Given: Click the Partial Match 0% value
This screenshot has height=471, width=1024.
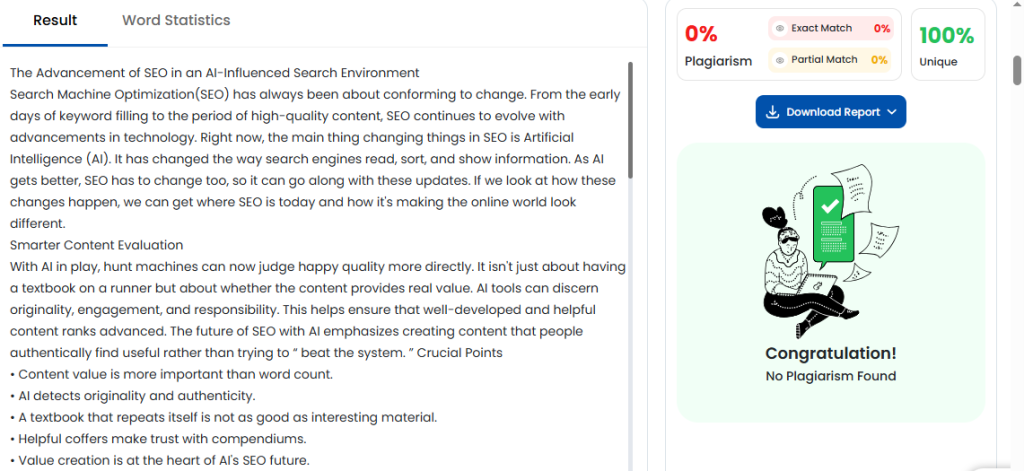Looking at the screenshot, I should (x=879, y=60).
